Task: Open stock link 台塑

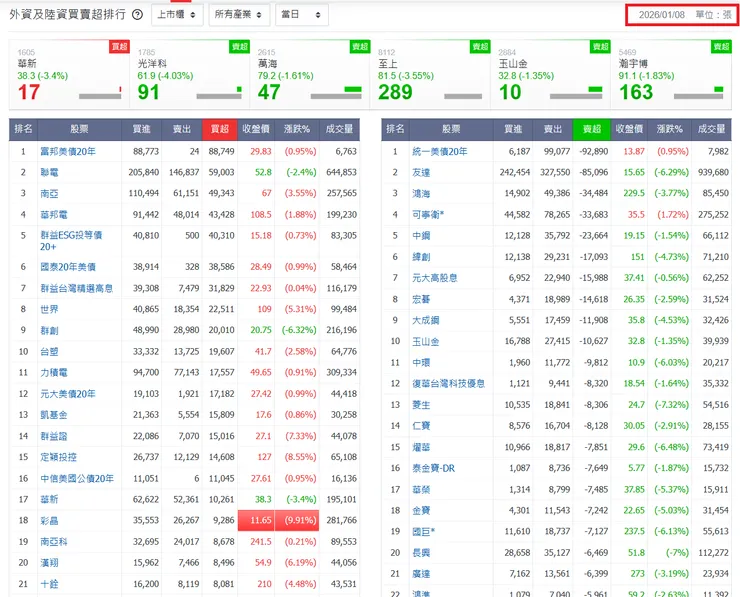Action: click(x=49, y=352)
